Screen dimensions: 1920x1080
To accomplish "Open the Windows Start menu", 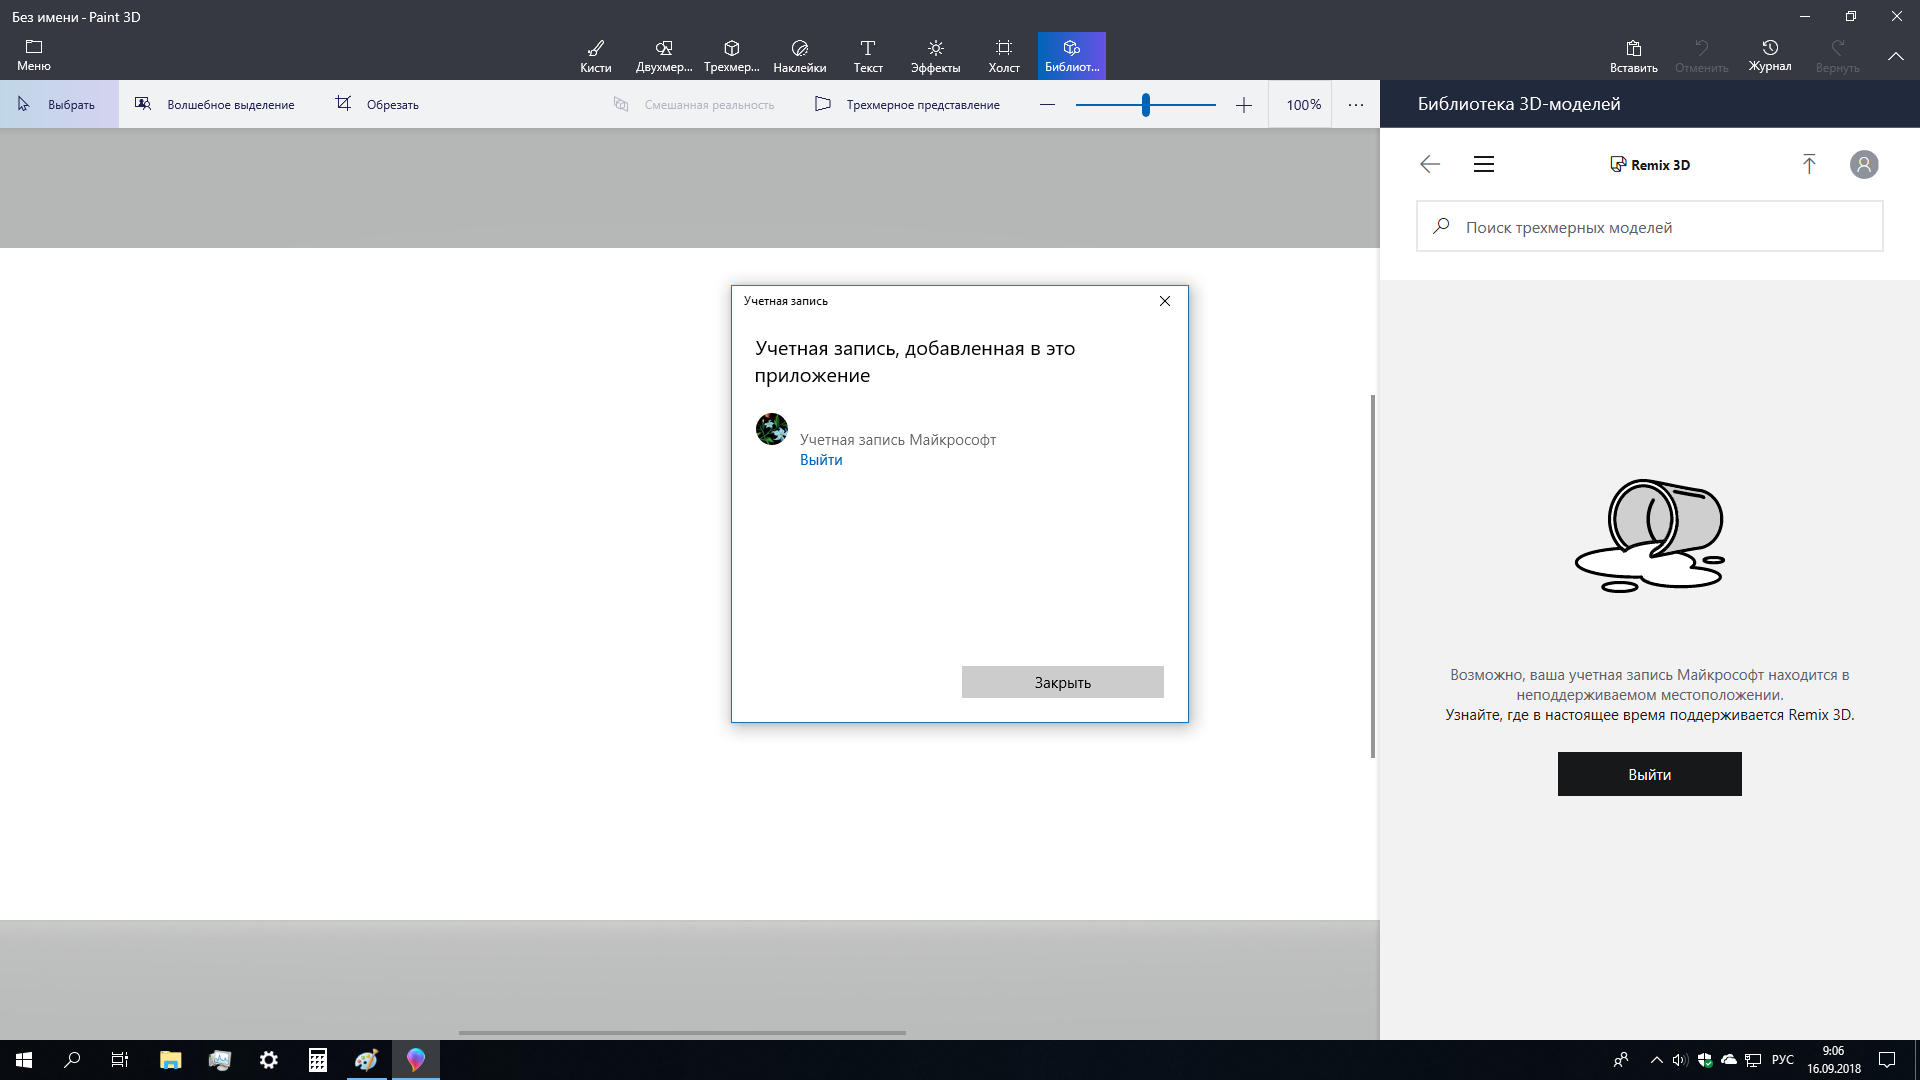I will coord(24,1060).
